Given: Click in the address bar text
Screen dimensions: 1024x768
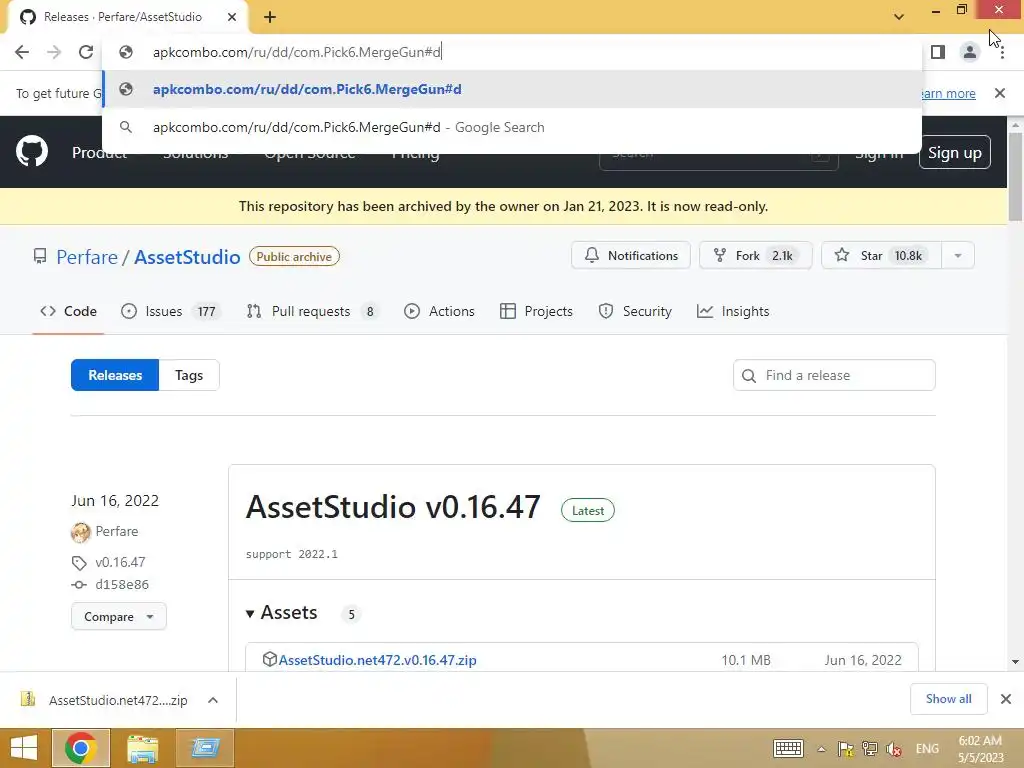Looking at the screenshot, I should 296,52.
